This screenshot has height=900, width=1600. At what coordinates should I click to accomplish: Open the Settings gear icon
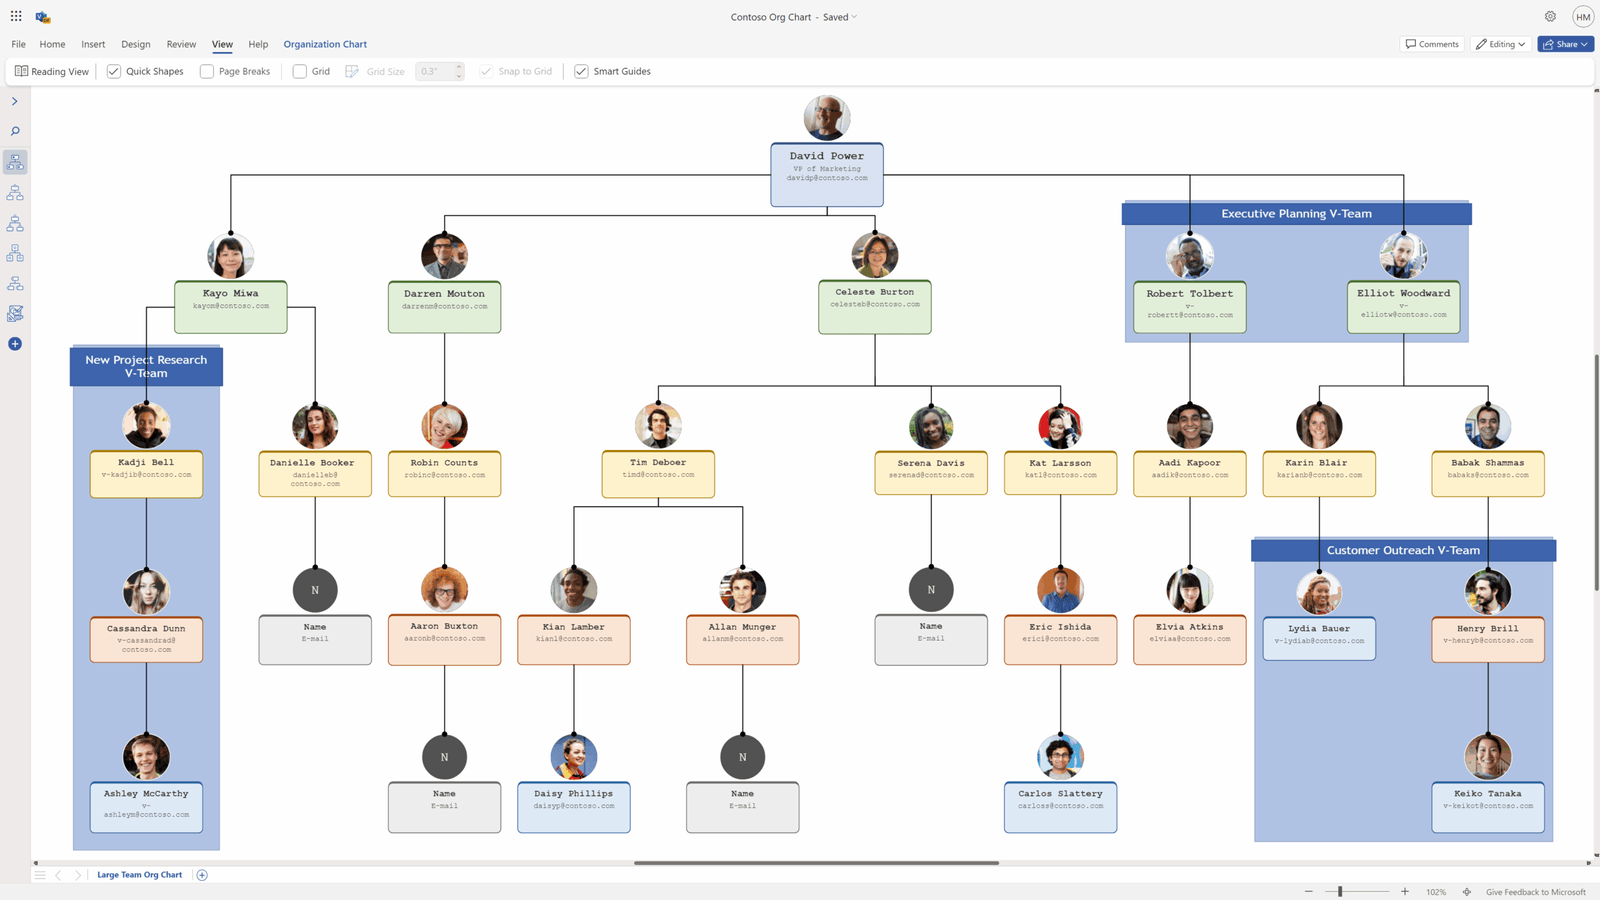(1549, 16)
